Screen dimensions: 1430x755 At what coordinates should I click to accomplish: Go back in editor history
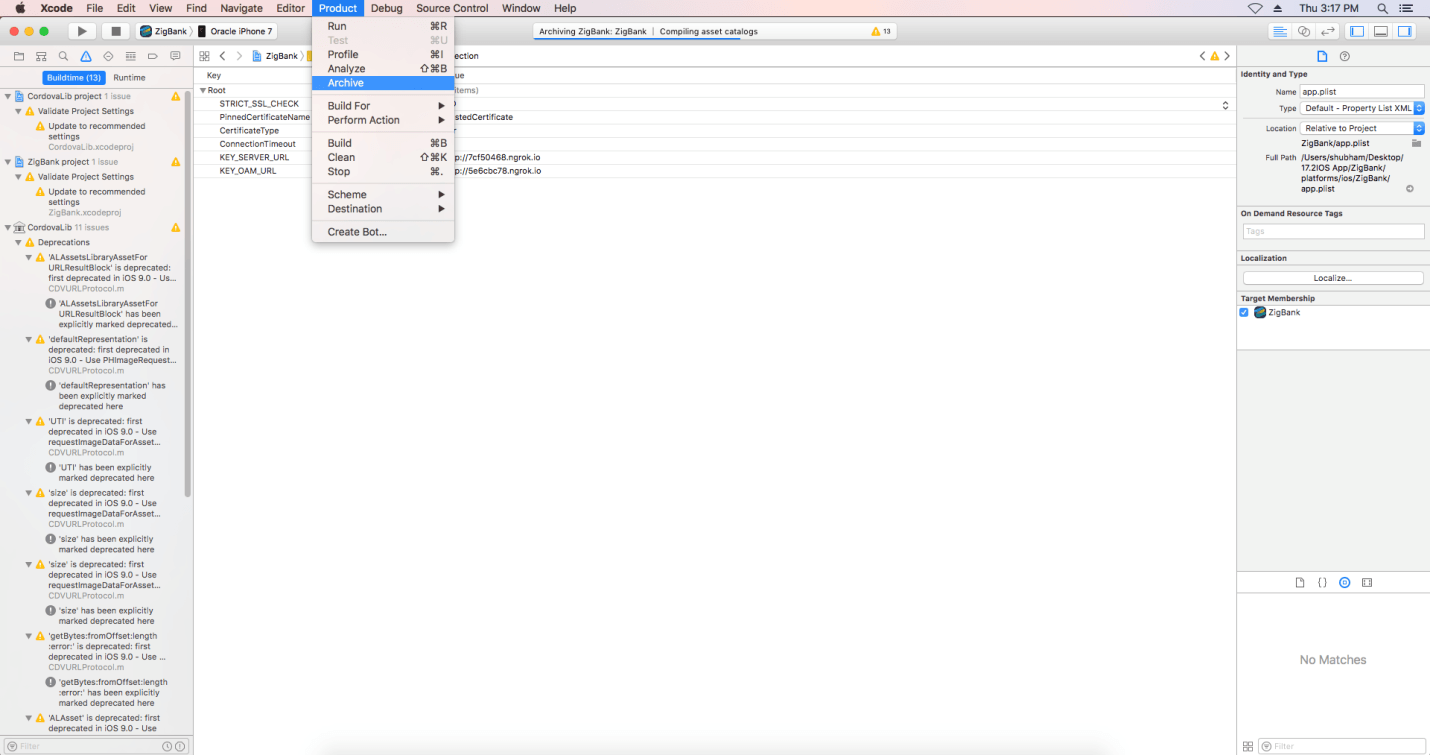[x=222, y=56]
